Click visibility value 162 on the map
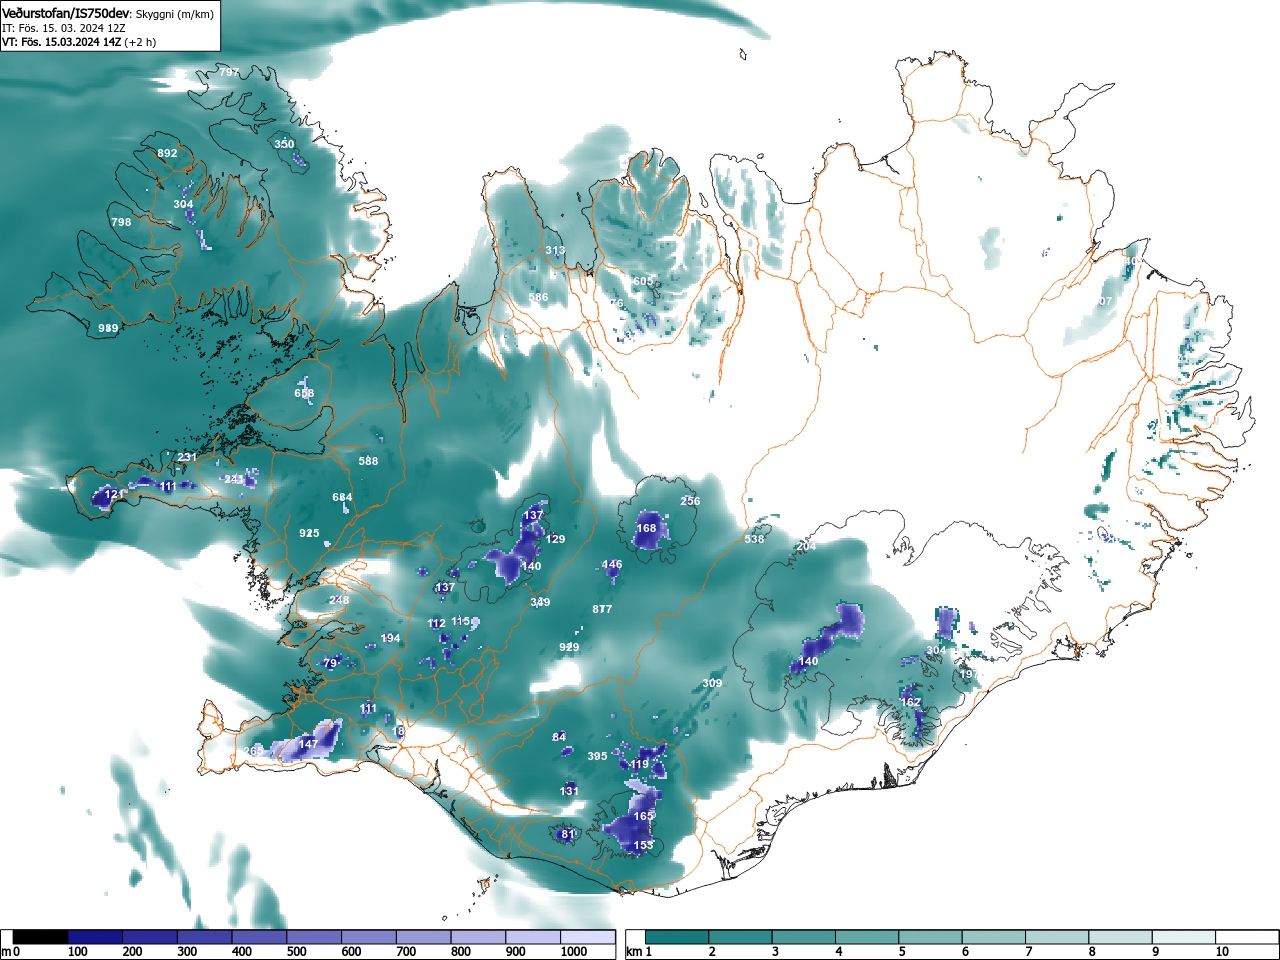This screenshot has height=960, width=1280. [910, 702]
